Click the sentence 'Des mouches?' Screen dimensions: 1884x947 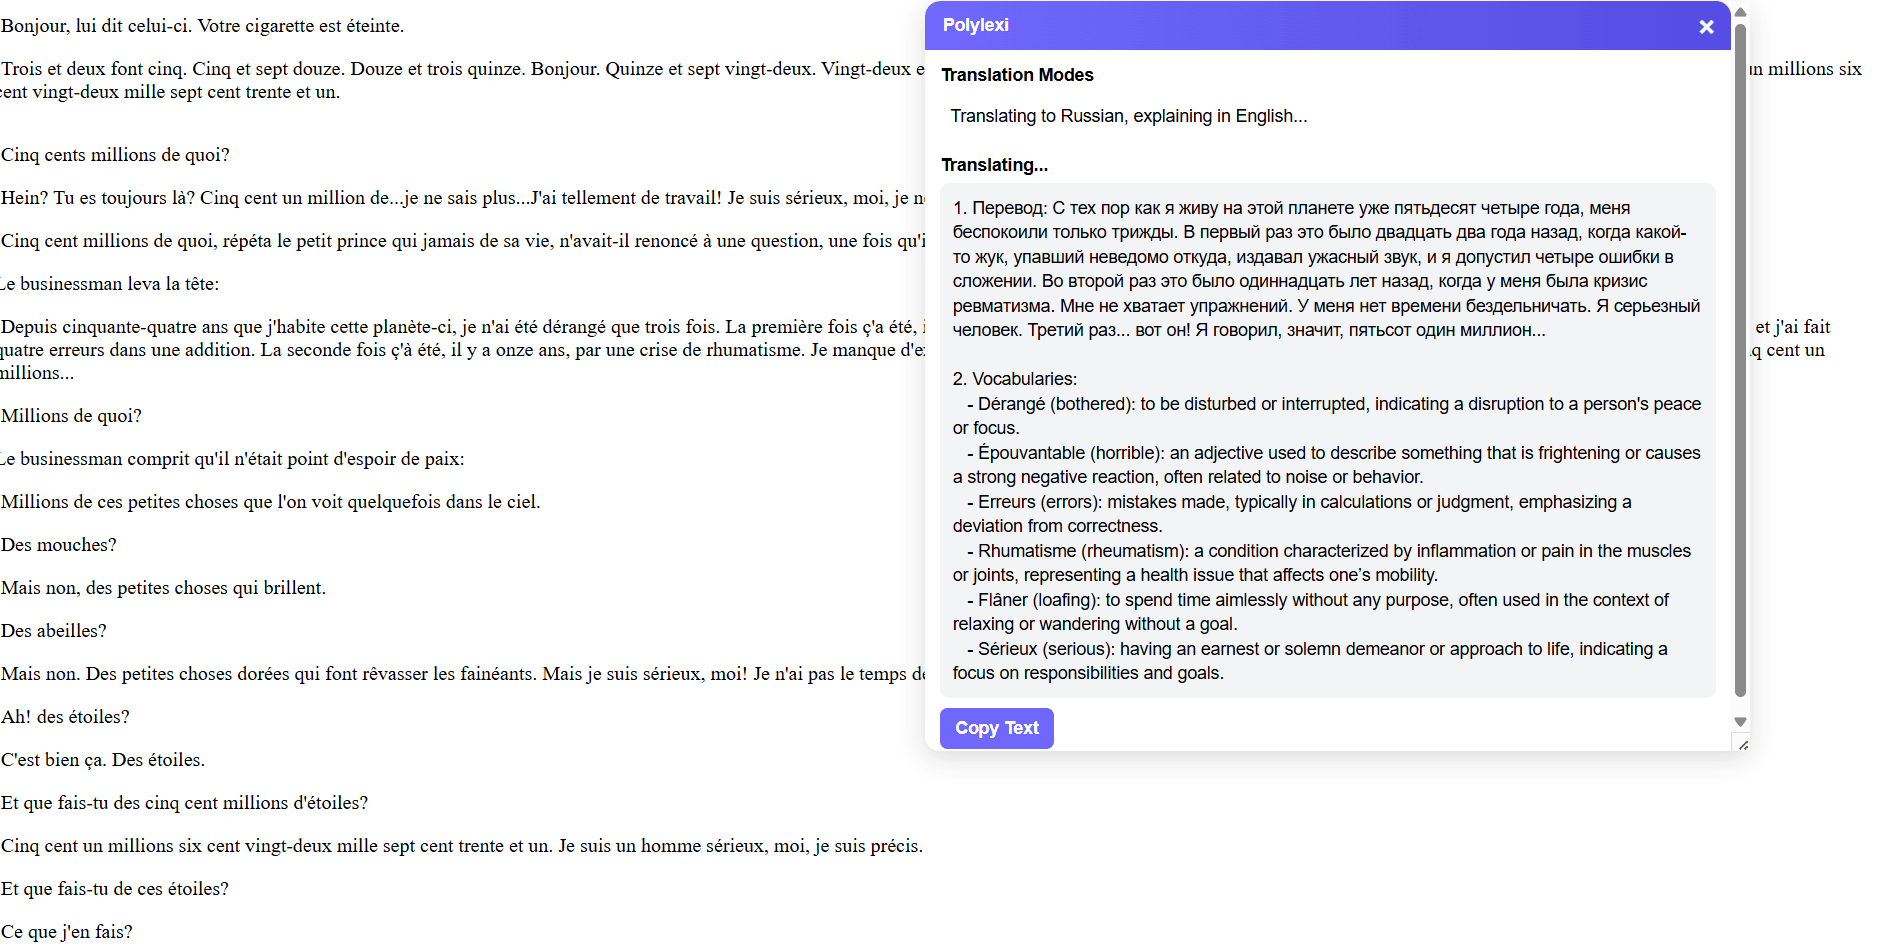58,544
